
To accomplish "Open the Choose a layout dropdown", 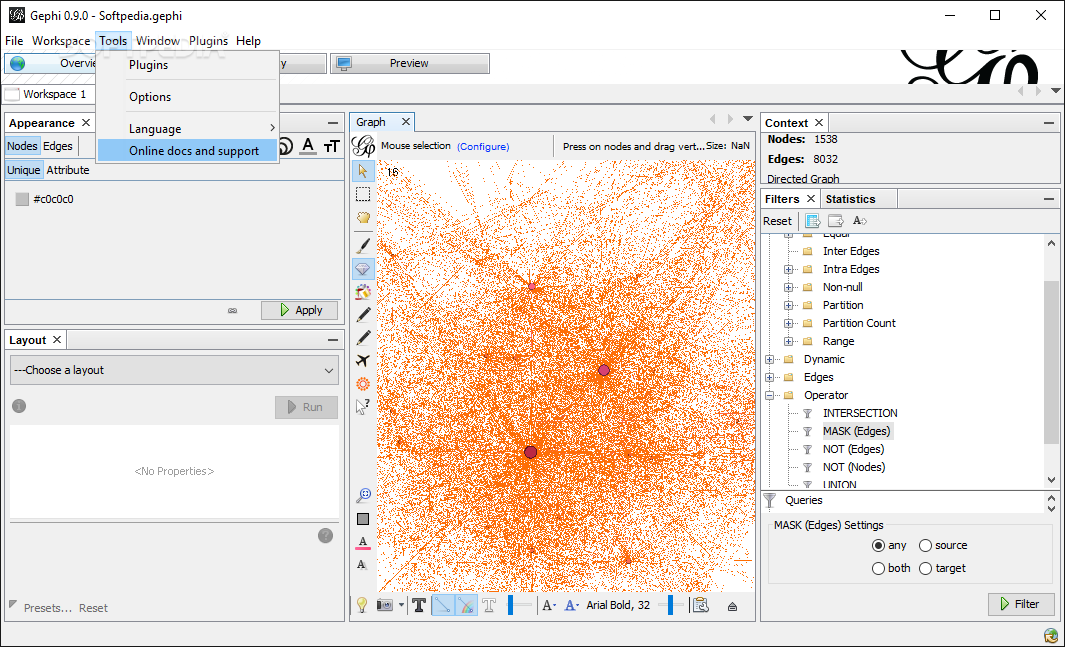I will click(x=175, y=370).
